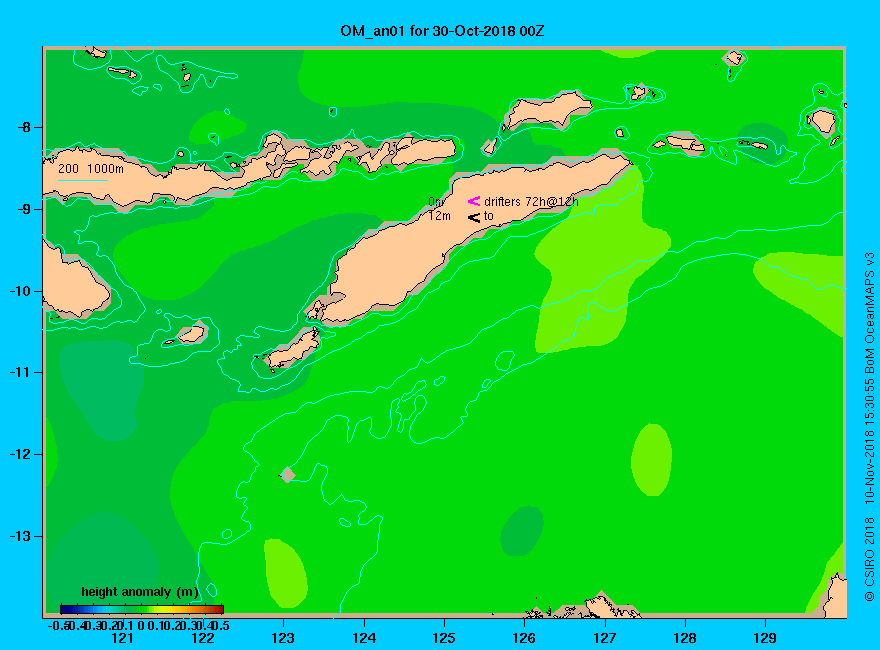The height and width of the screenshot is (650, 880).
Task: Click the latitude label -13
Action: [20, 536]
